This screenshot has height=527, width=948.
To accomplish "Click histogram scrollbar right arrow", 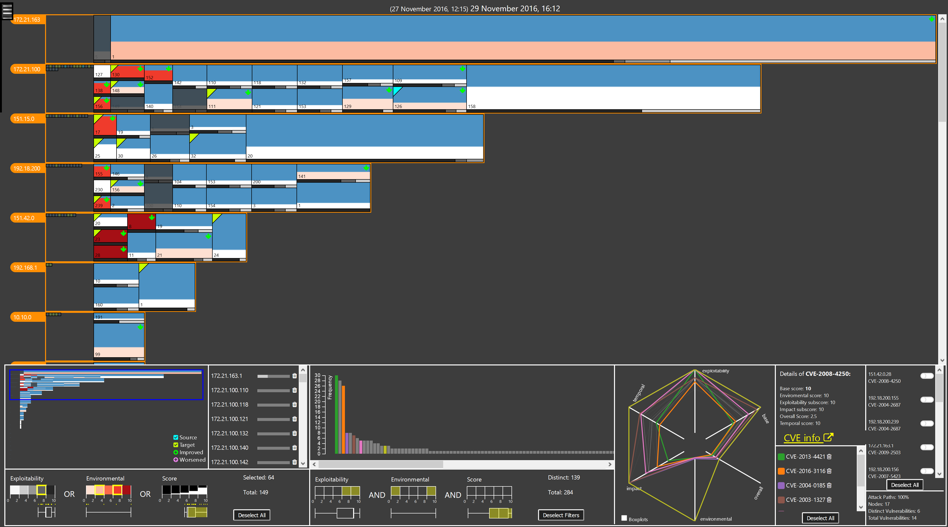I will coord(609,465).
